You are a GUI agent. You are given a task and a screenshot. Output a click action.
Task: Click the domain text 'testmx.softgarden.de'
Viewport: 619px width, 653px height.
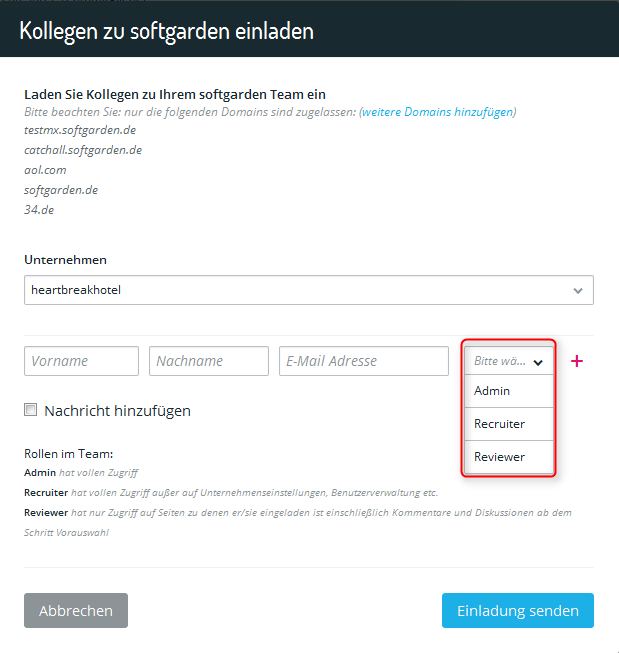click(x=80, y=130)
